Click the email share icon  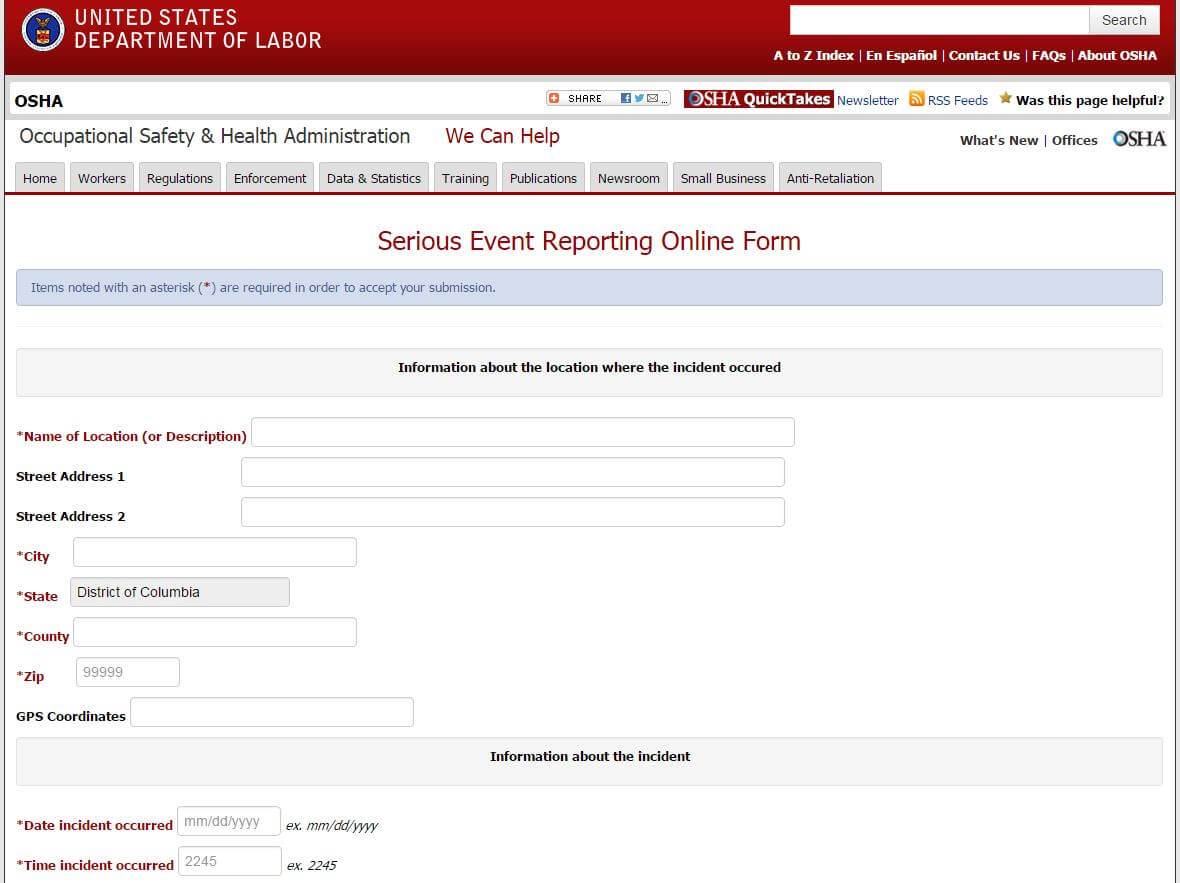(x=652, y=98)
